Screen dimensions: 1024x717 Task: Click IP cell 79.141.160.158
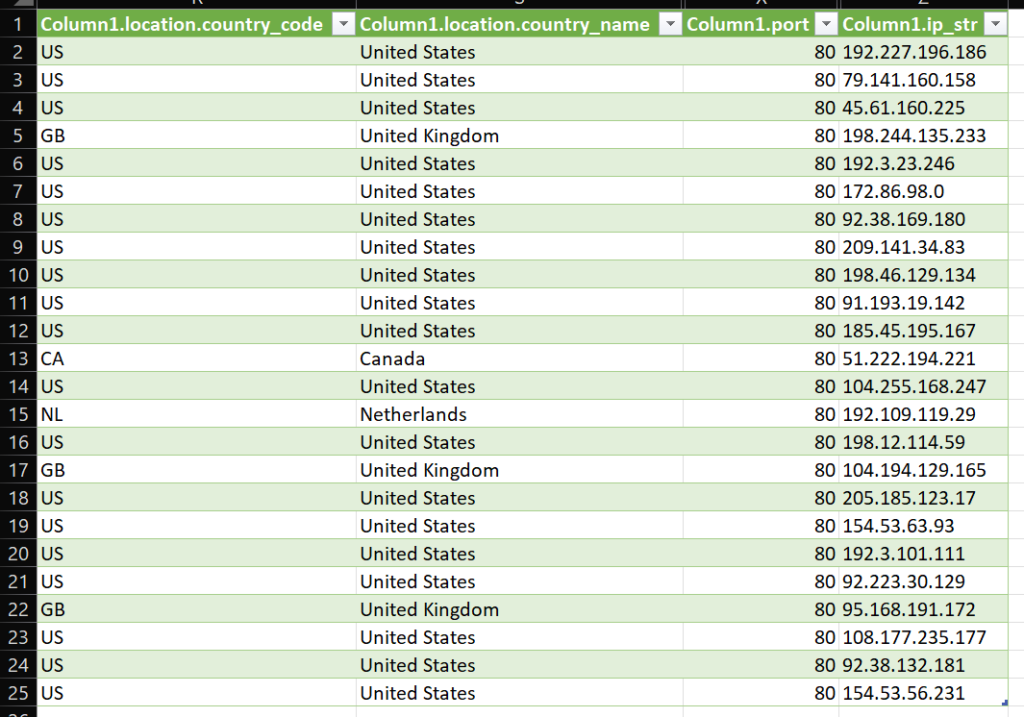(923, 80)
